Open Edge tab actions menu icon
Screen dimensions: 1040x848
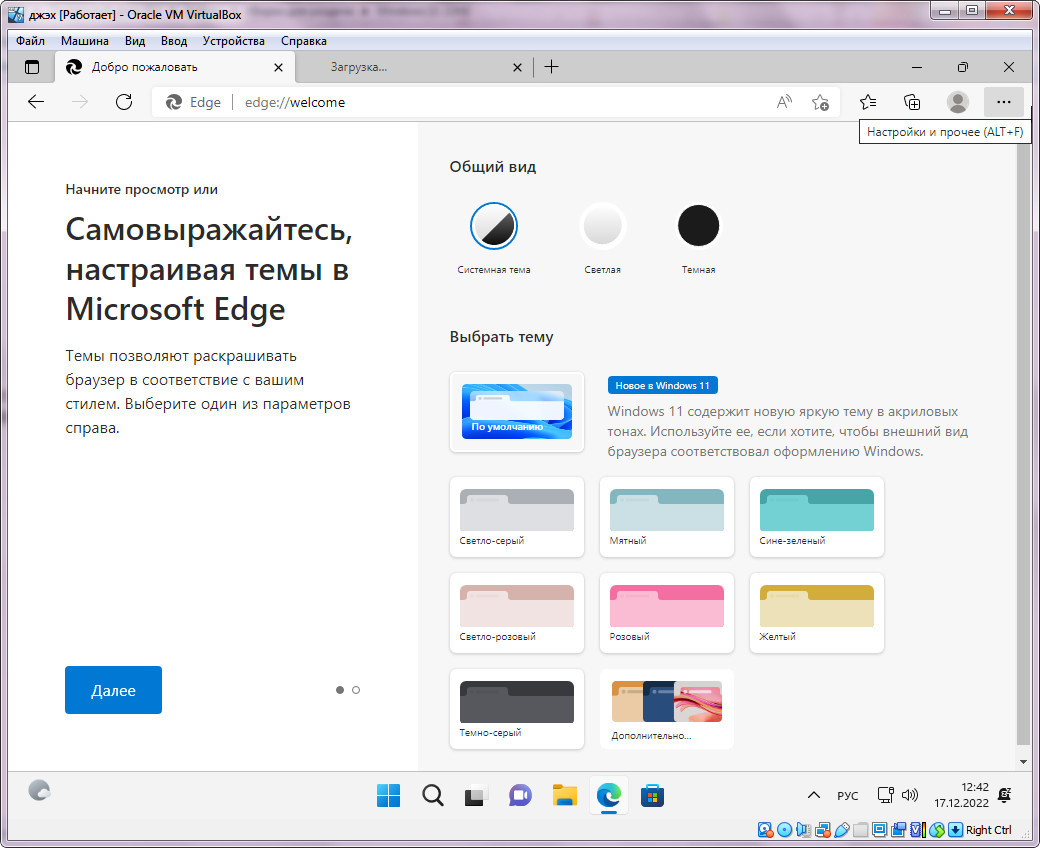(32, 67)
